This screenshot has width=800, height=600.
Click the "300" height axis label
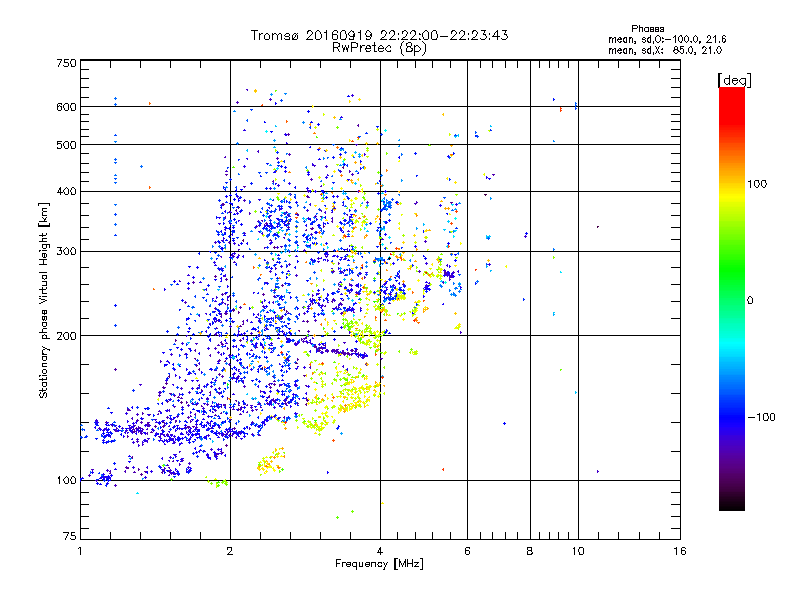coord(66,251)
